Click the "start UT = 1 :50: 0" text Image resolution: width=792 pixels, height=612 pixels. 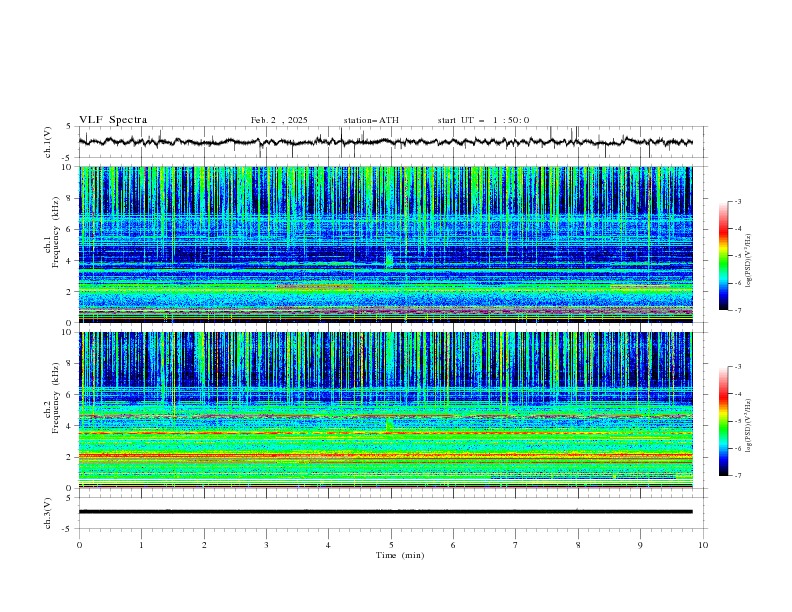[483, 120]
